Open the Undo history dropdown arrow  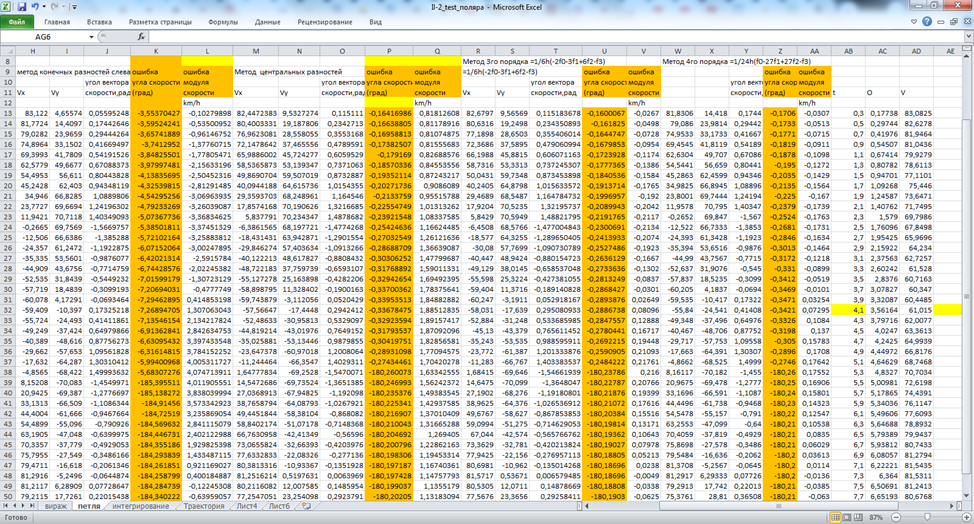46,6
